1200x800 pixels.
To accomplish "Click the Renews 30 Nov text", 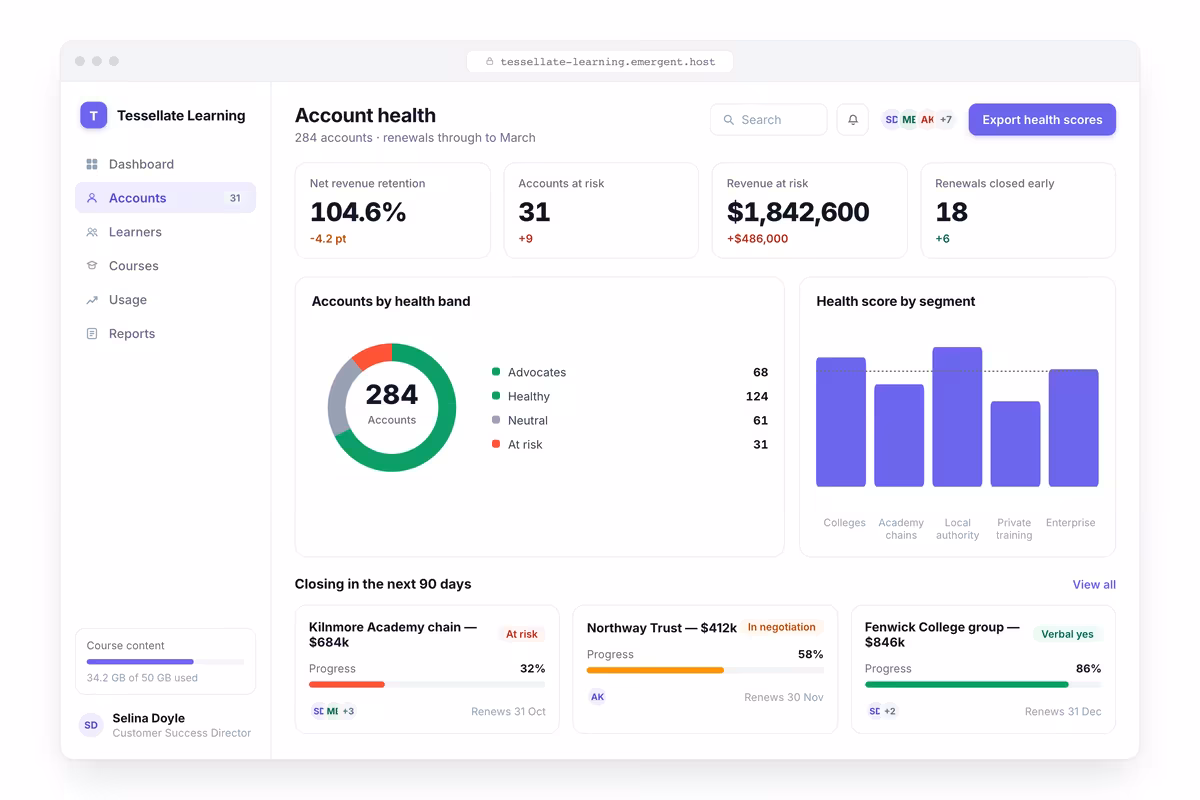I will coord(784,697).
